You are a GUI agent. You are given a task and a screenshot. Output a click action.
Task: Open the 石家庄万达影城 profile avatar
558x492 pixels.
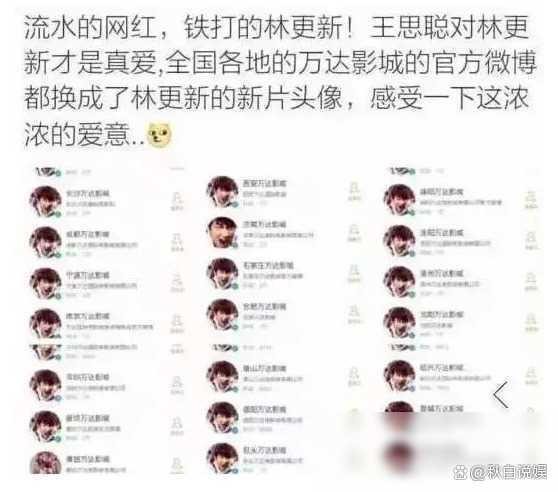(x=222, y=274)
